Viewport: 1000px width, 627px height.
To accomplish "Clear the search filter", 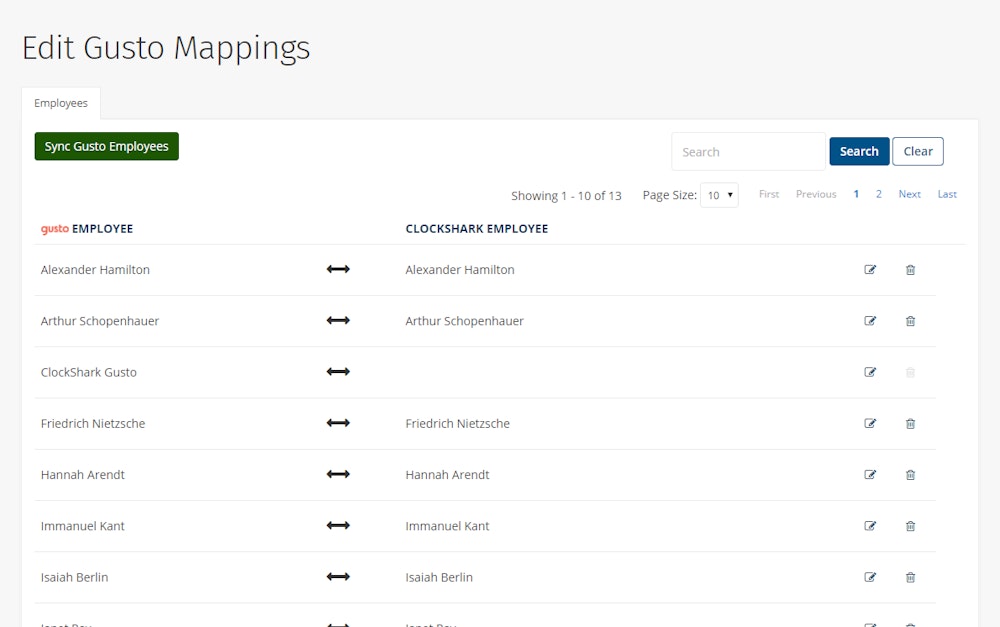I will tap(918, 152).
